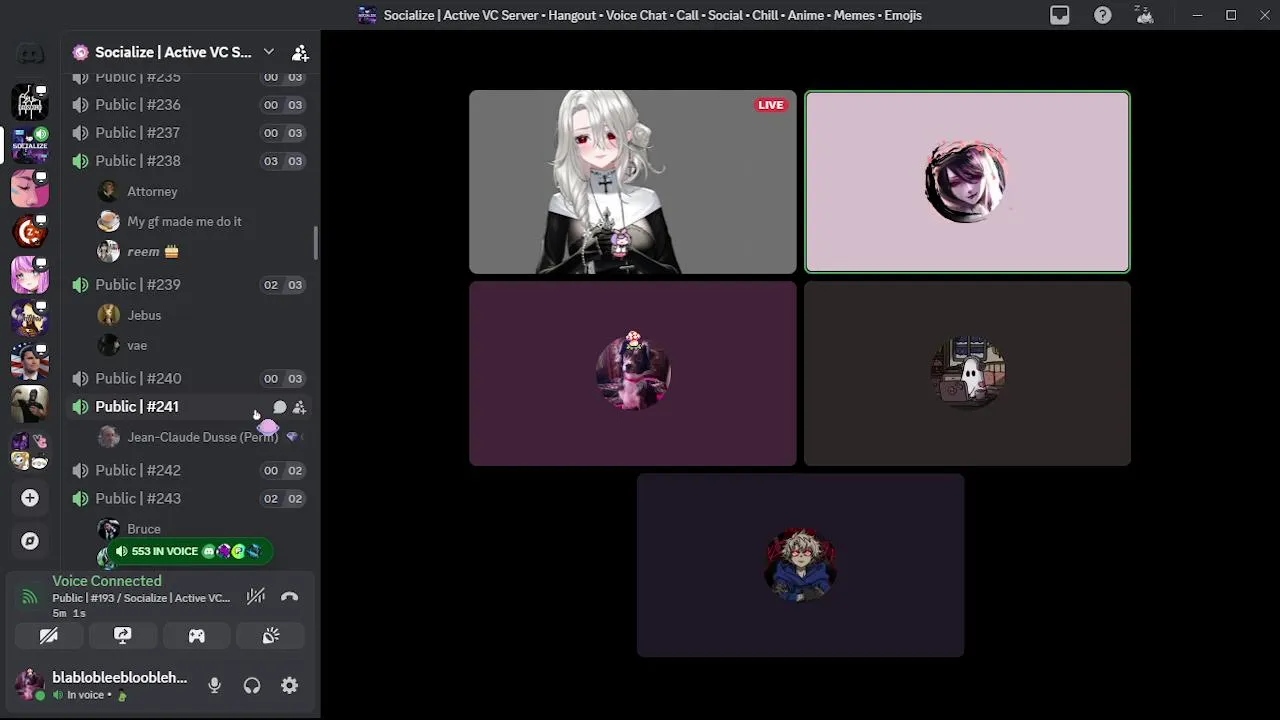Open the soundboard button
1280x720 pixels.
tap(271, 635)
